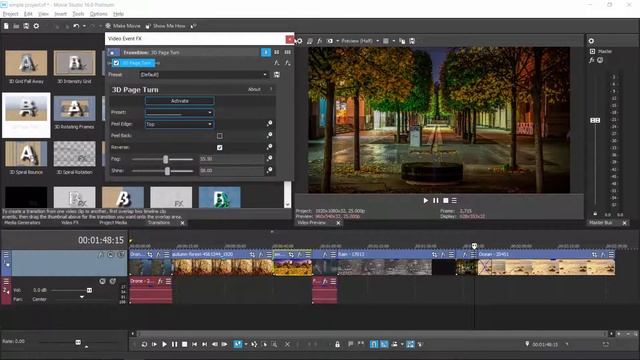
Task: Open video preview properties gear icon
Action: (300, 41)
